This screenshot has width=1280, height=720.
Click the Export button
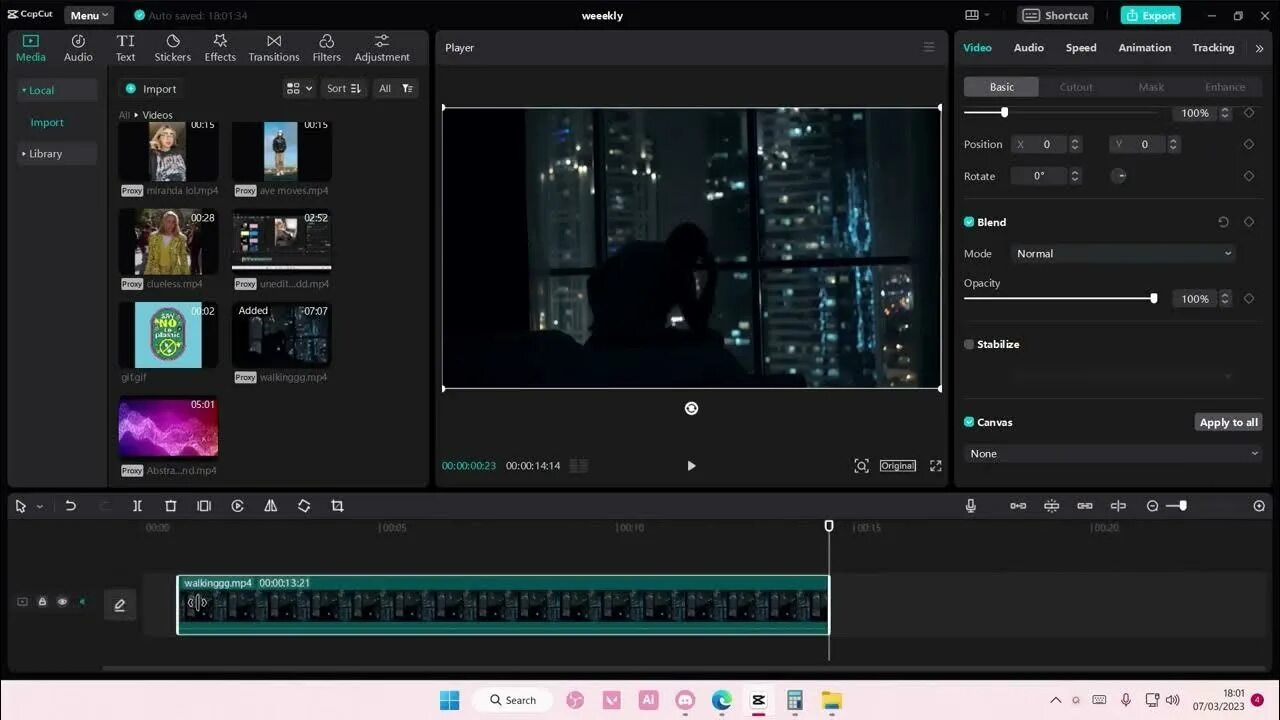1149,15
